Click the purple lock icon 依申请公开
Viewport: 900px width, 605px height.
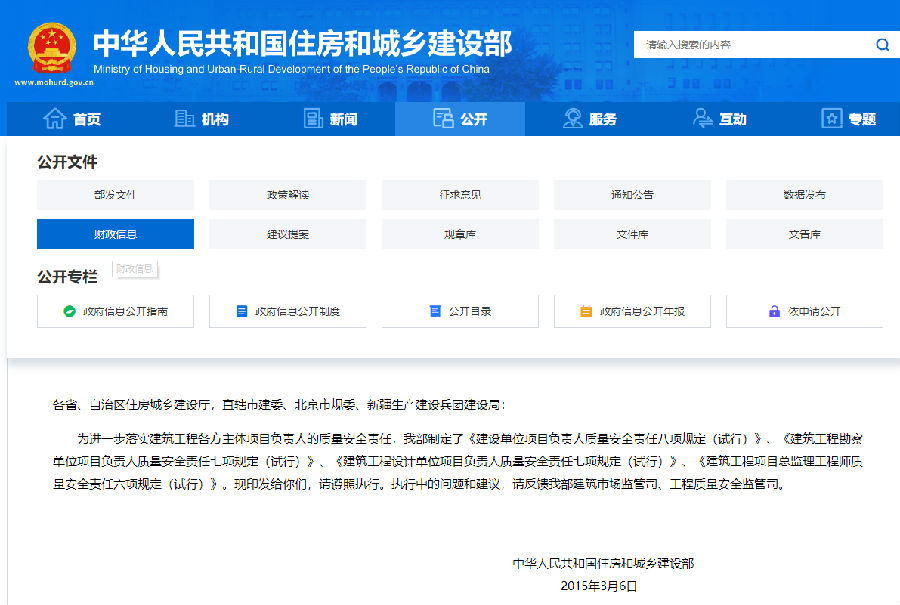coord(773,311)
